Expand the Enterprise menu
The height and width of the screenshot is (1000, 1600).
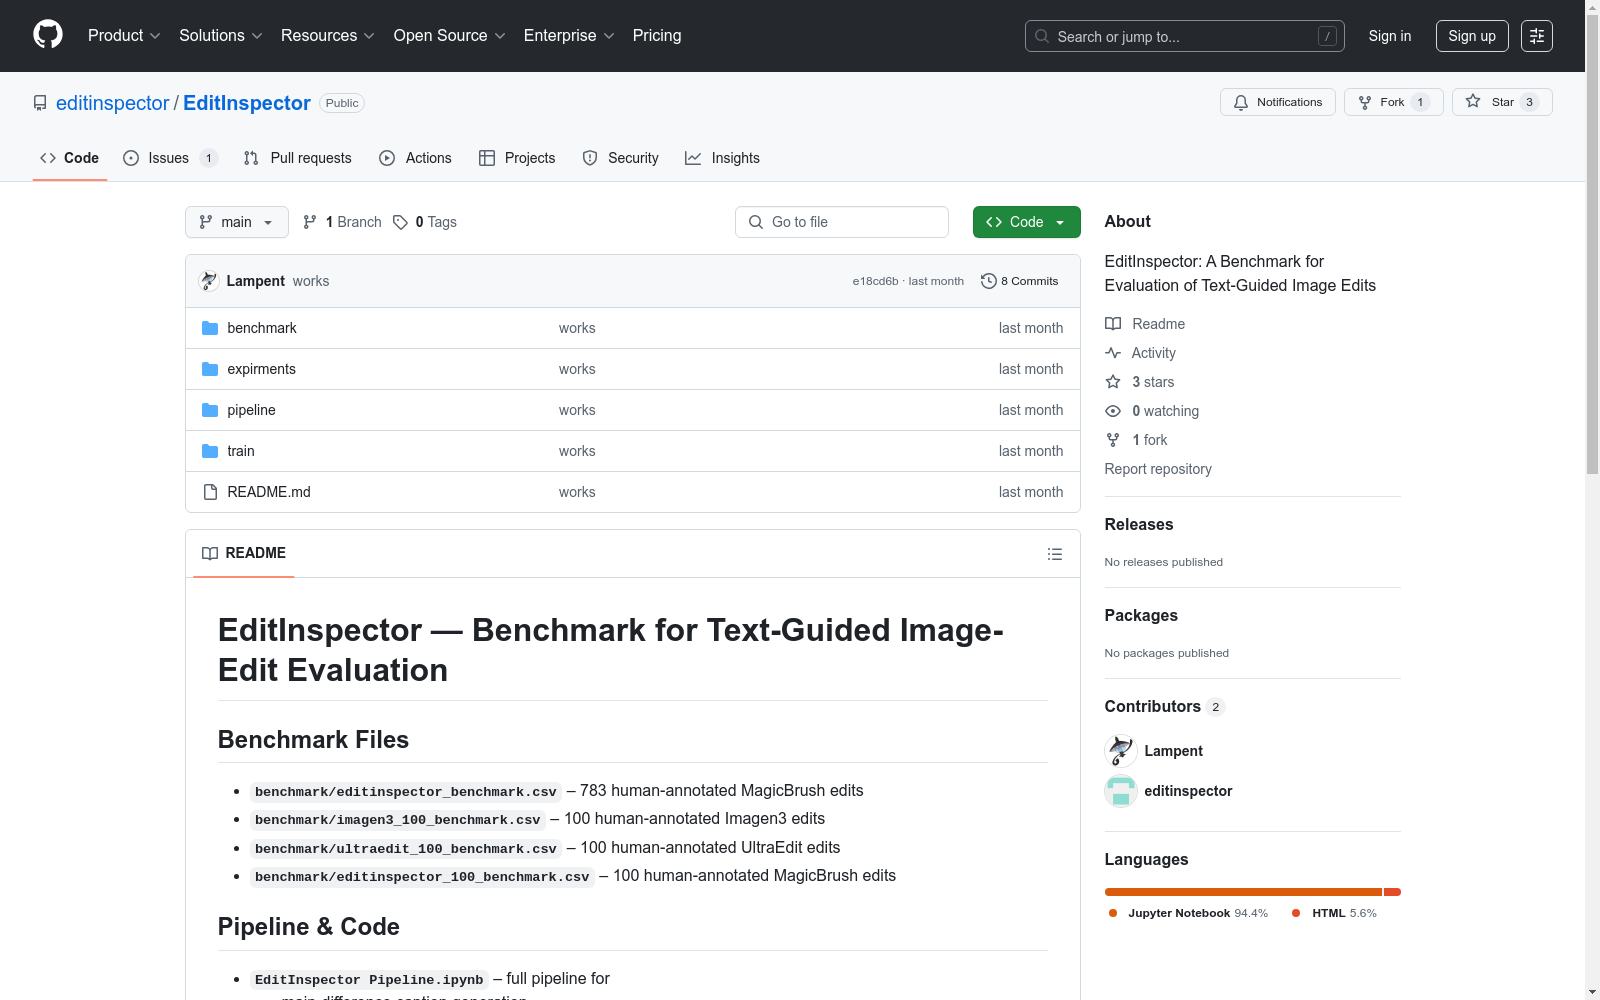coord(569,36)
